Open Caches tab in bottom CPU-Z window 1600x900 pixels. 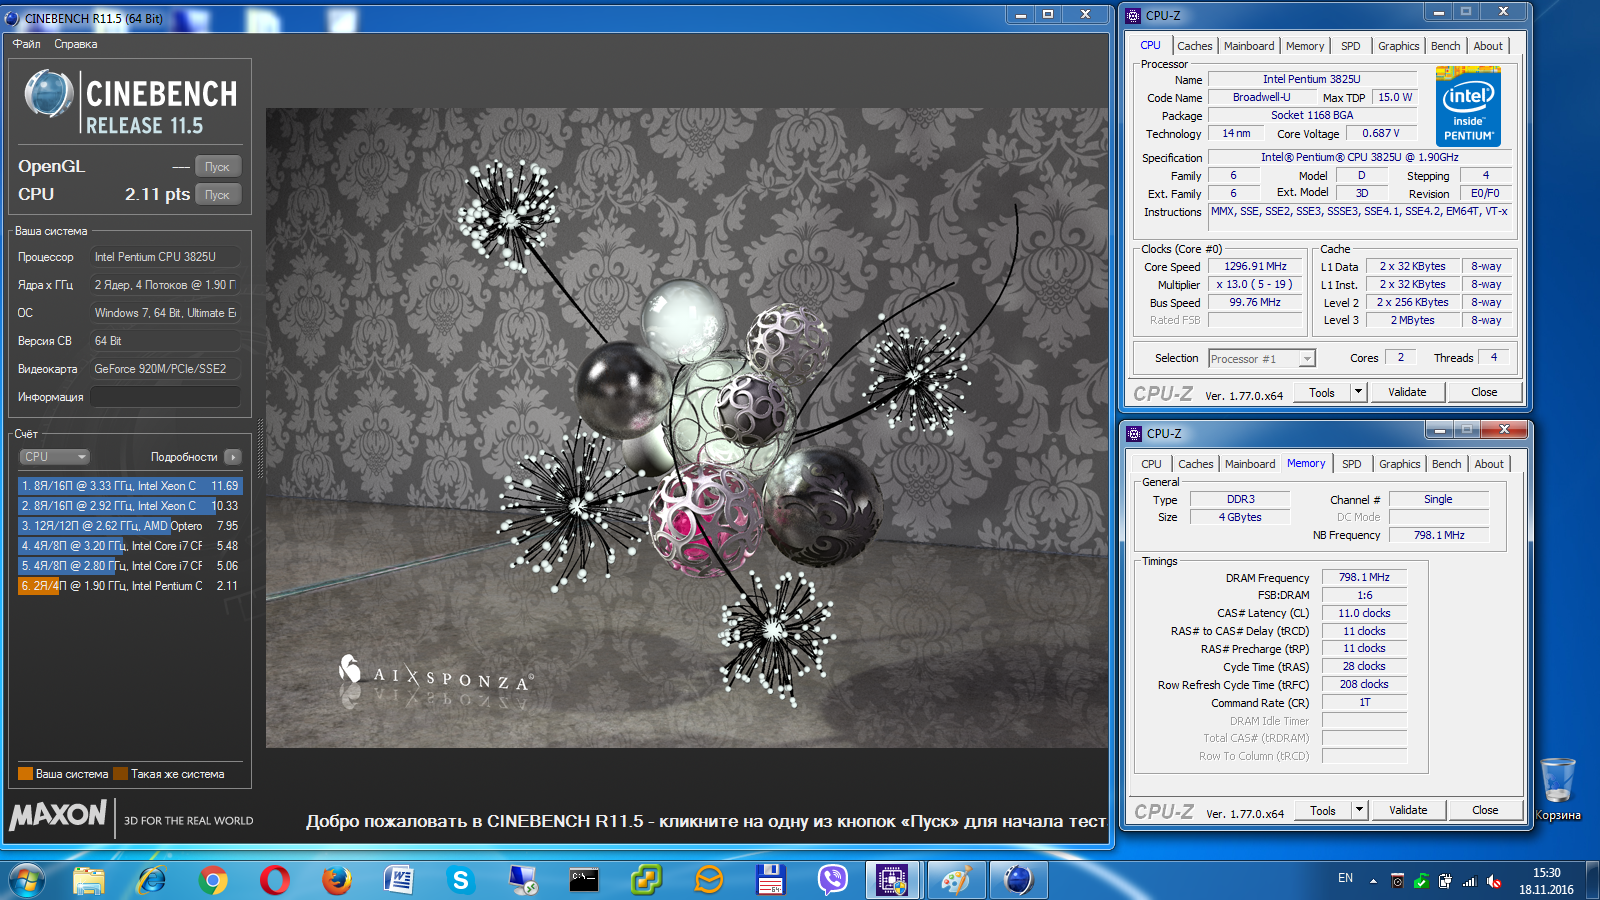tap(1195, 464)
